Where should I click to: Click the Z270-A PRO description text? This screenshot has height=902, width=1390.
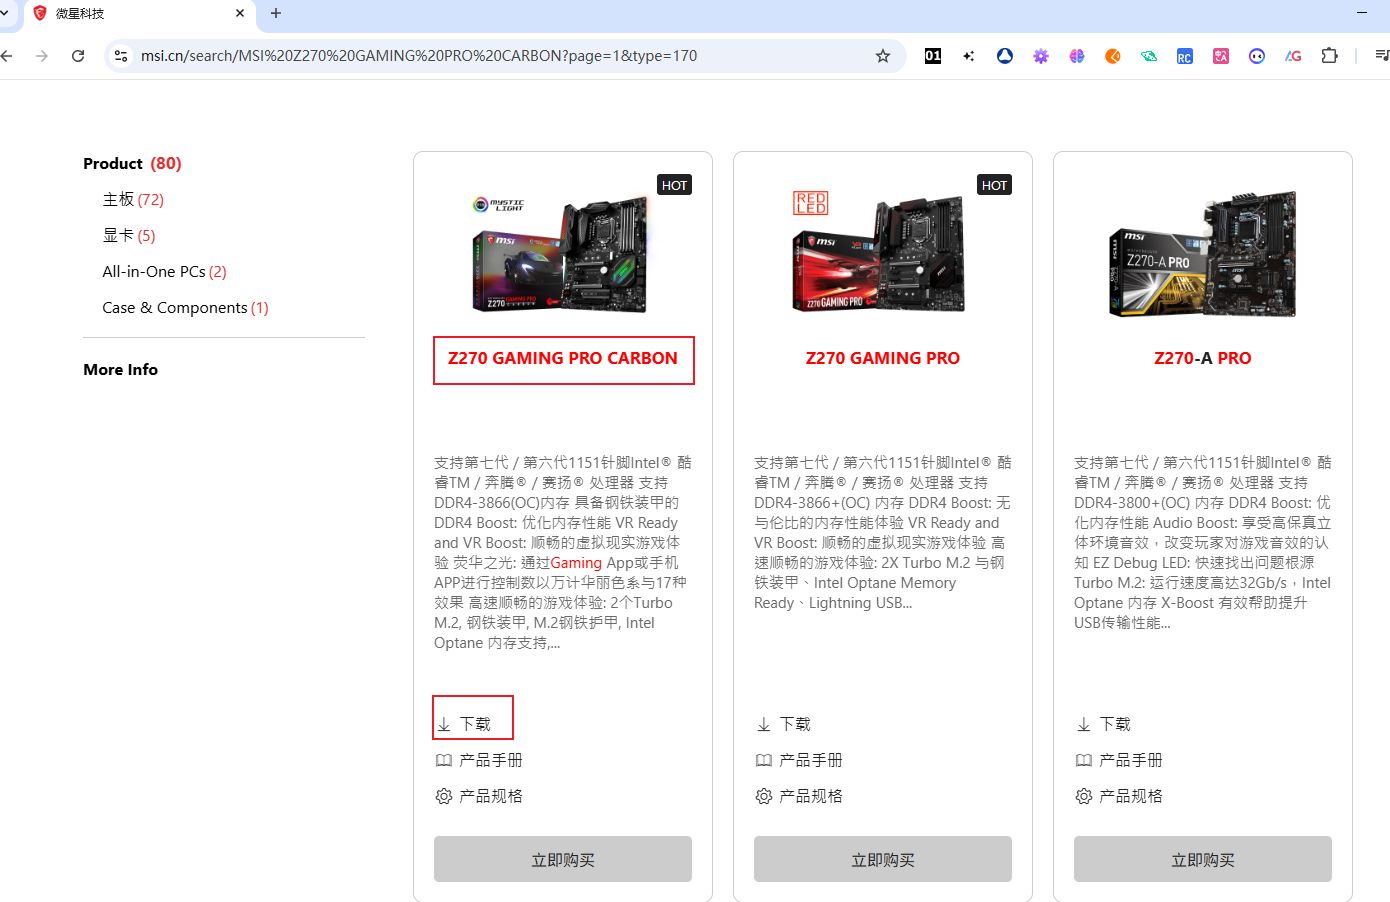click(1203, 542)
